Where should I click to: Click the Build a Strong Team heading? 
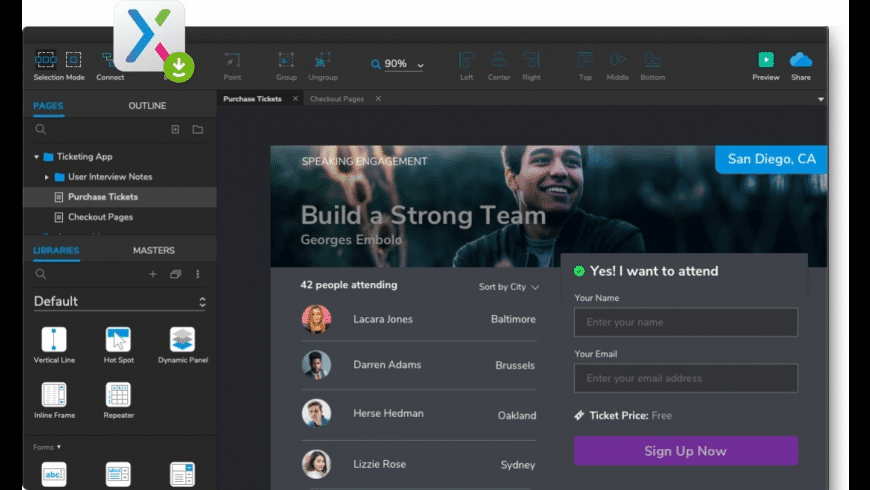click(x=423, y=215)
